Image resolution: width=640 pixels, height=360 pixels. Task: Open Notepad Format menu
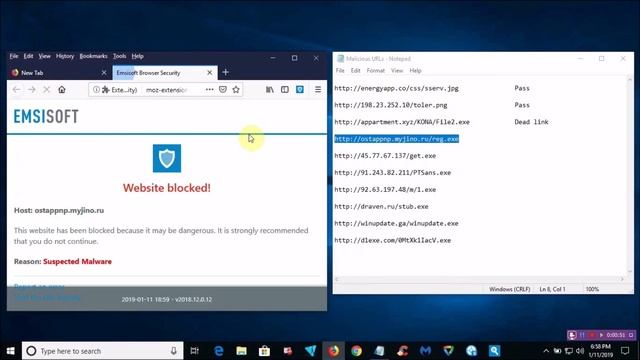pos(376,71)
